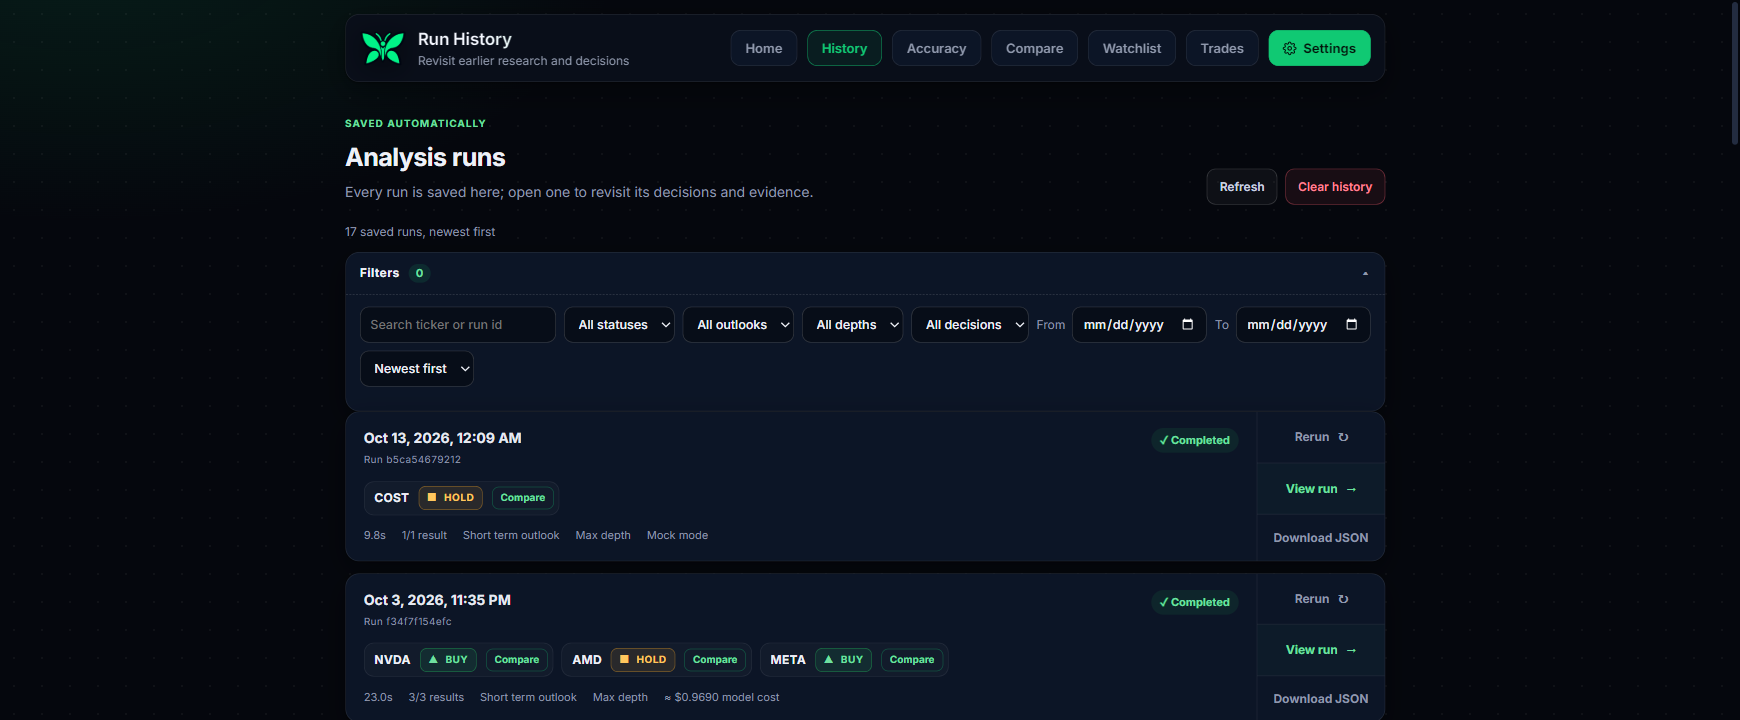Go to the Trades tab

click(x=1222, y=48)
